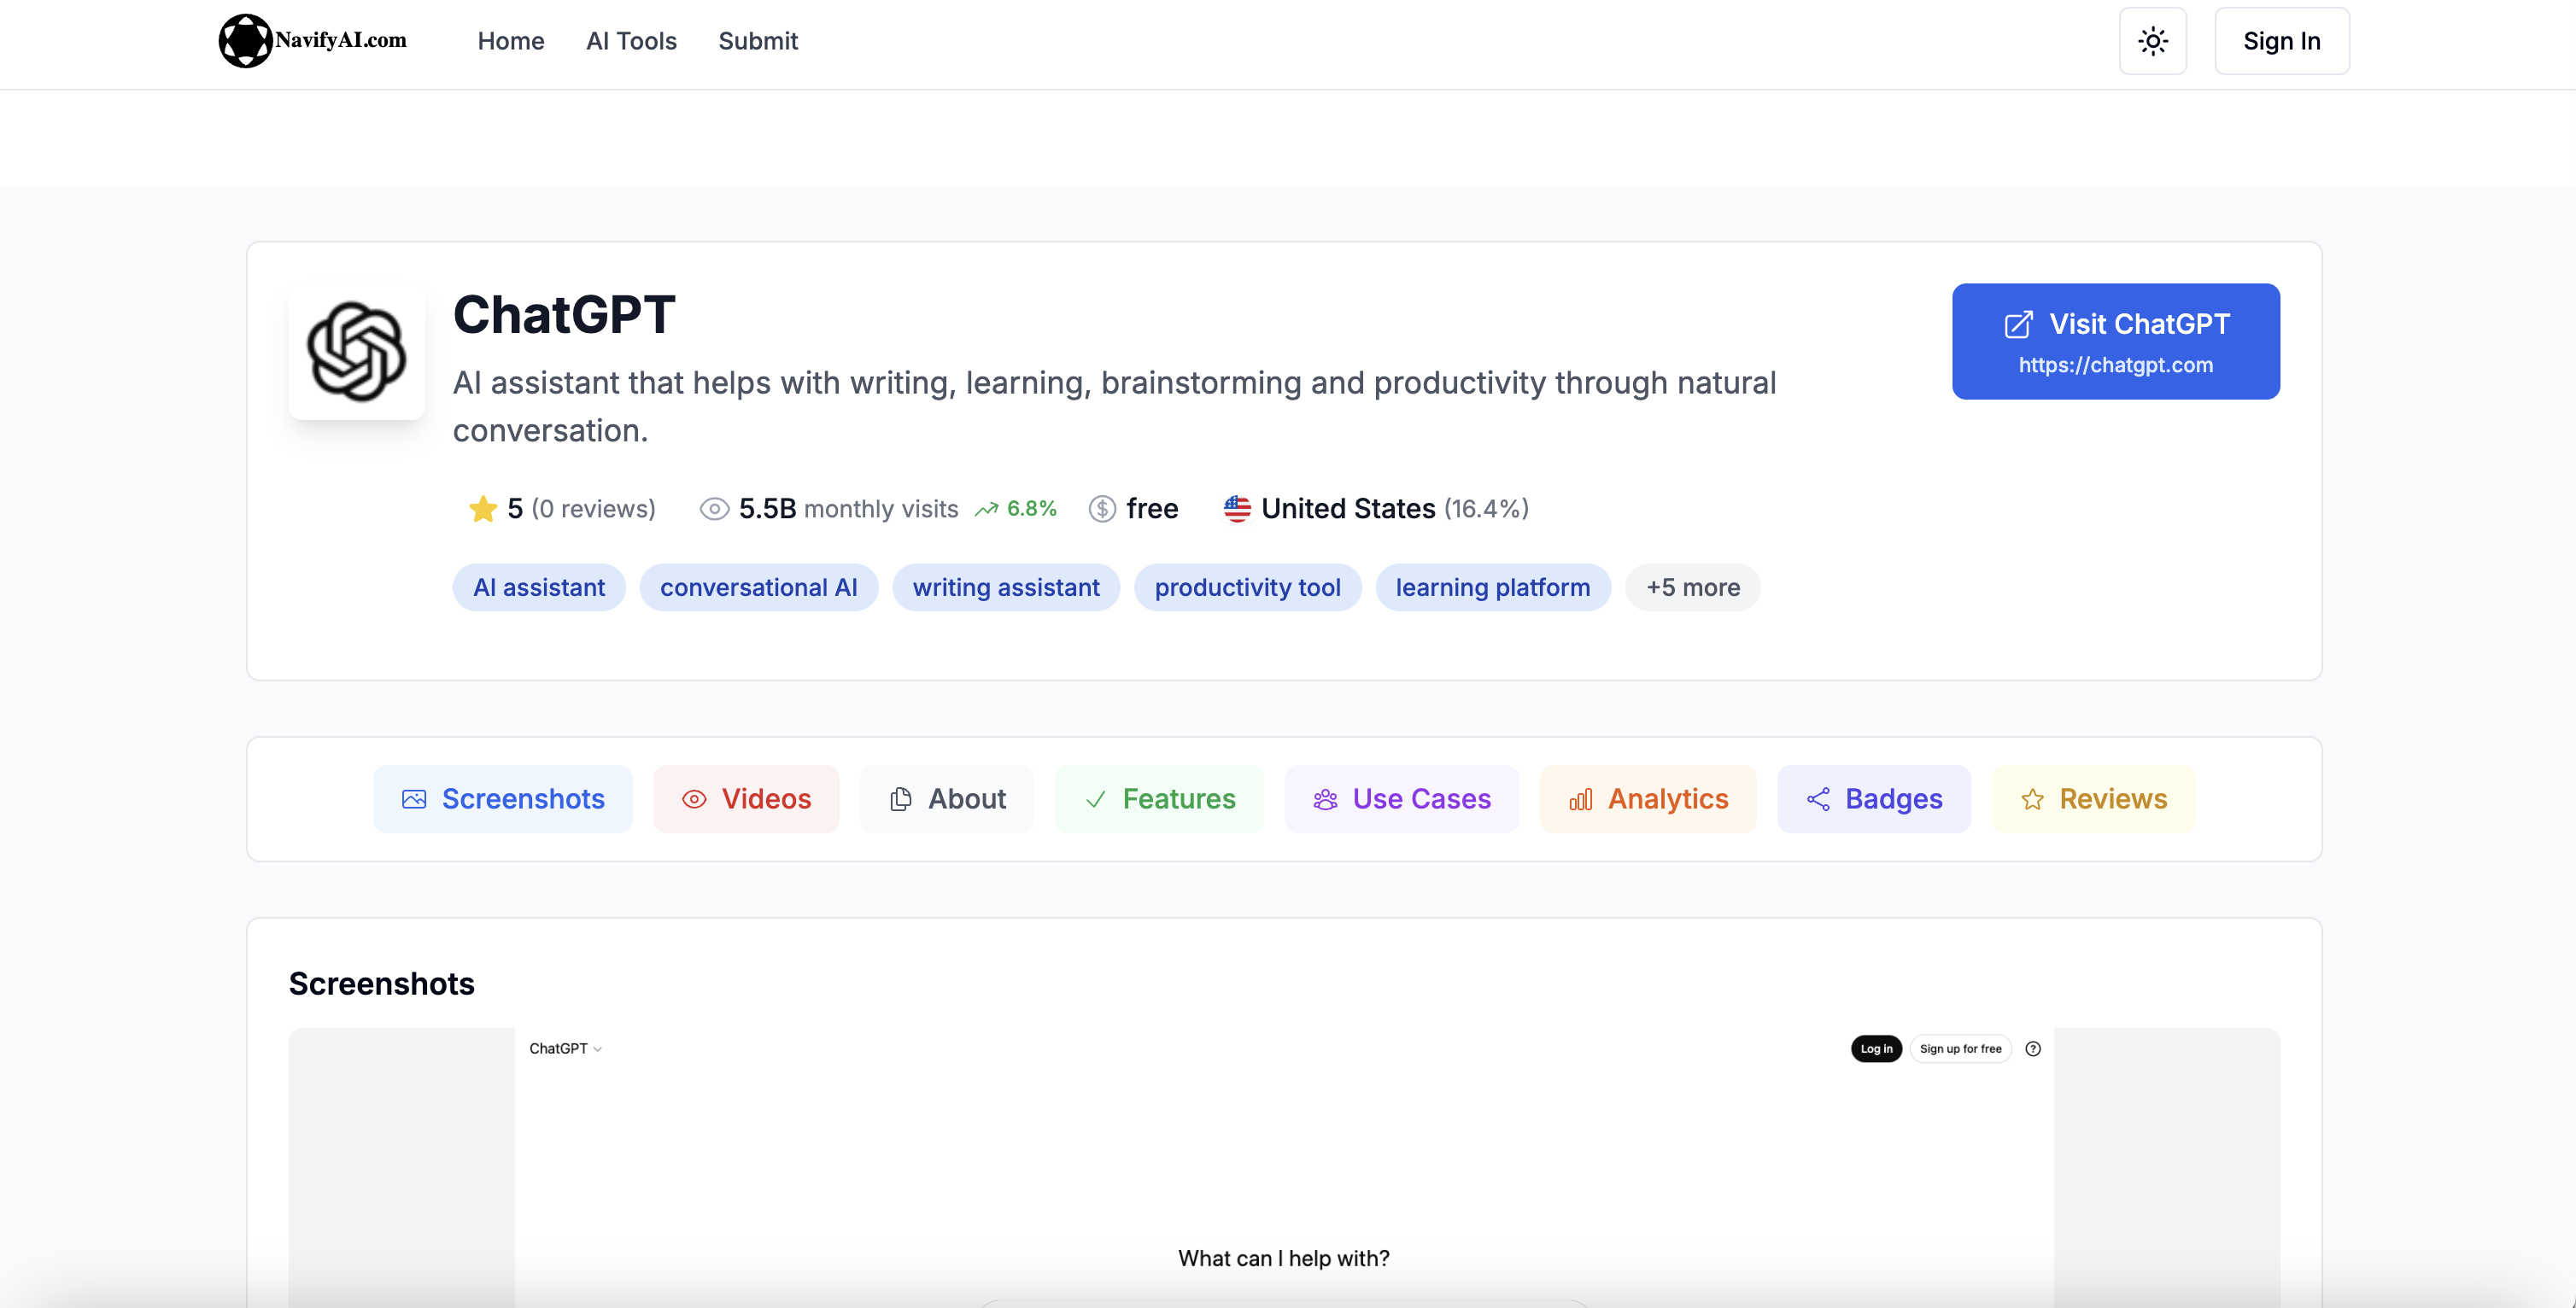Click the green trending arrow icon
Image resolution: width=2576 pixels, height=1308 pixels.
(x=987, y=509)
